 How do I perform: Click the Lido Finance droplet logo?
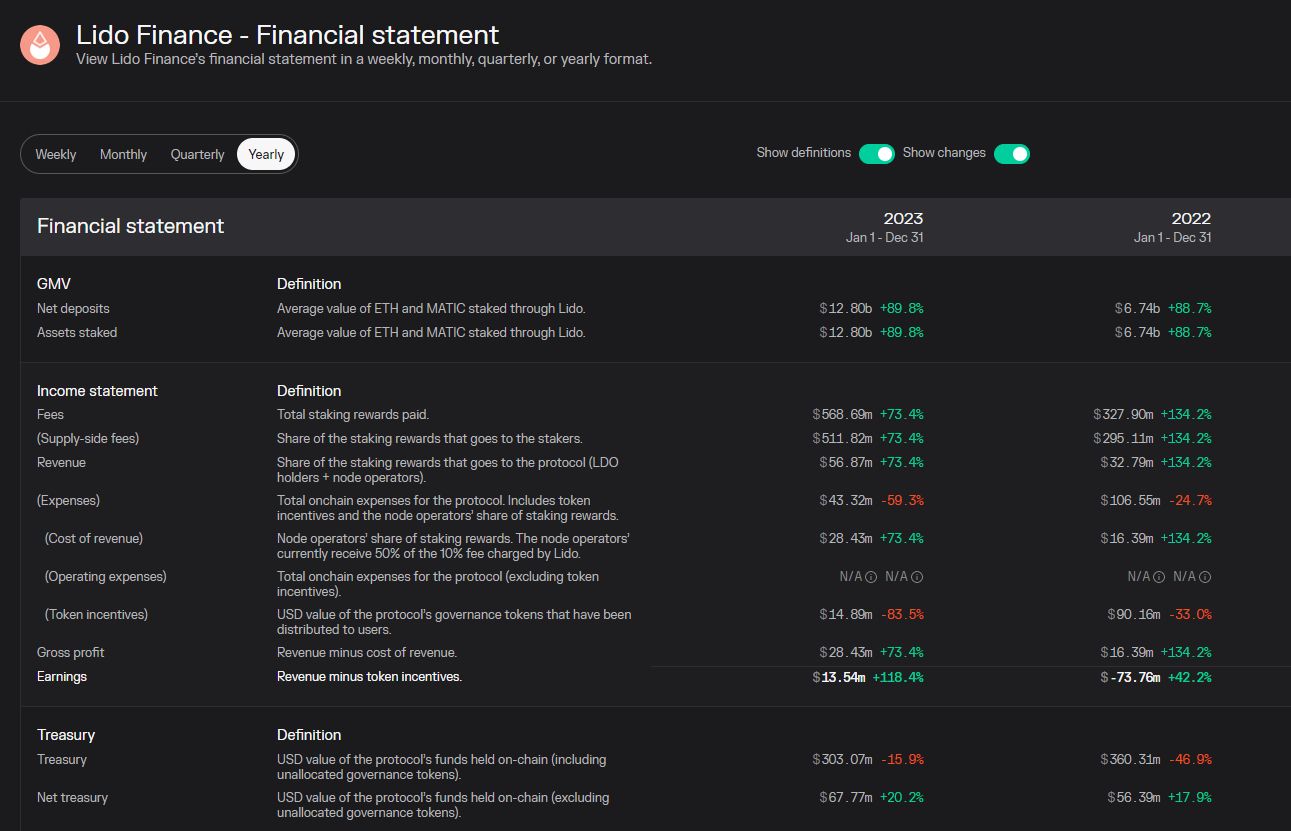pyautogui.click(x=40, y=45)
